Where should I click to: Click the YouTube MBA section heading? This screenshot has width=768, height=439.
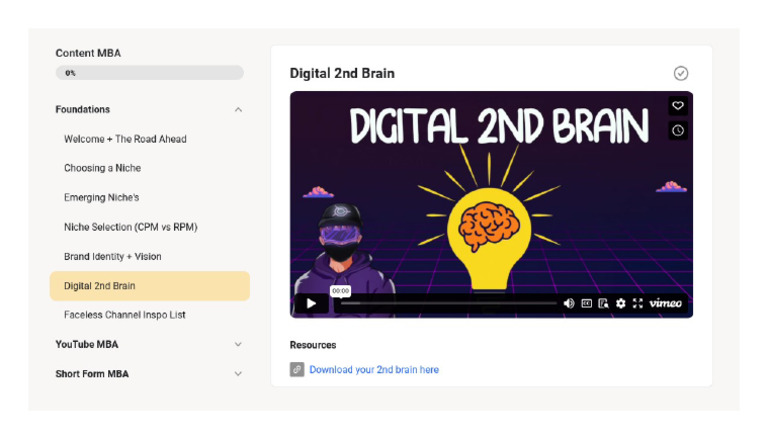[x=87, y=344]
